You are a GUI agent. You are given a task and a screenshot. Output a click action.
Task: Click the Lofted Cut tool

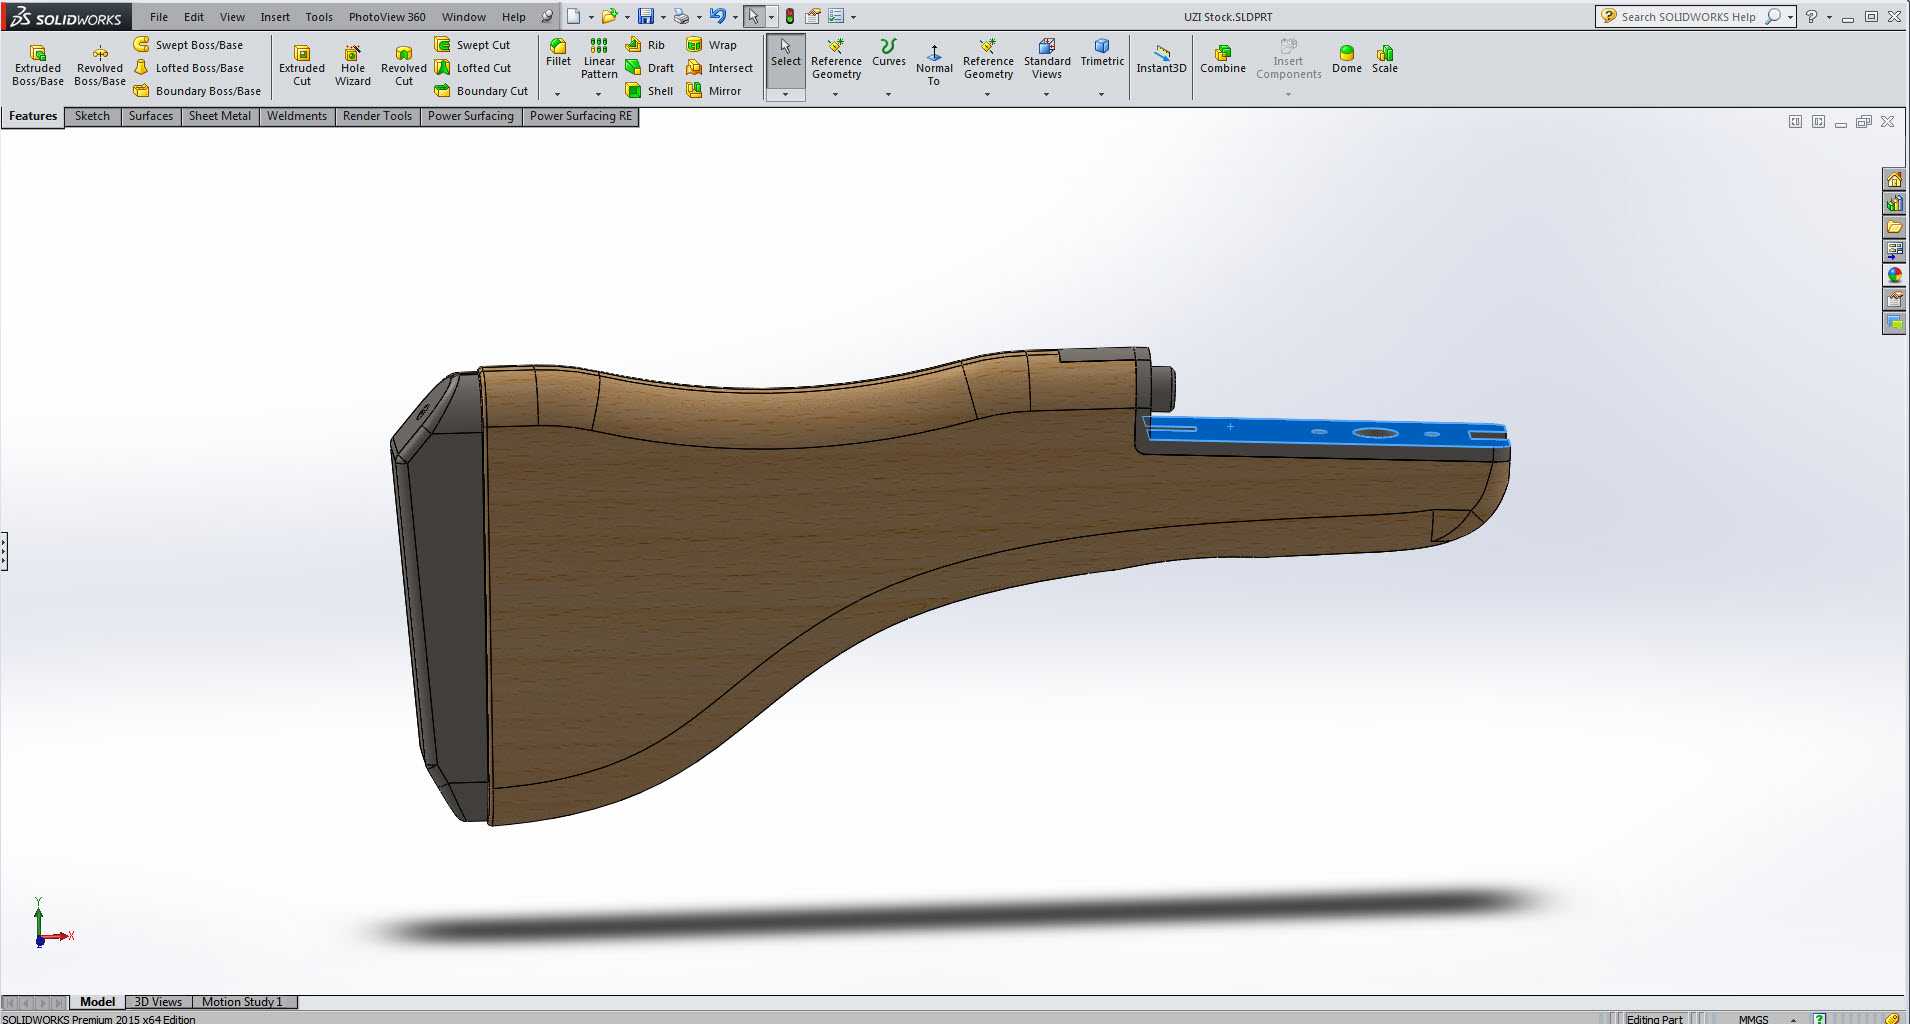point(473,68)
